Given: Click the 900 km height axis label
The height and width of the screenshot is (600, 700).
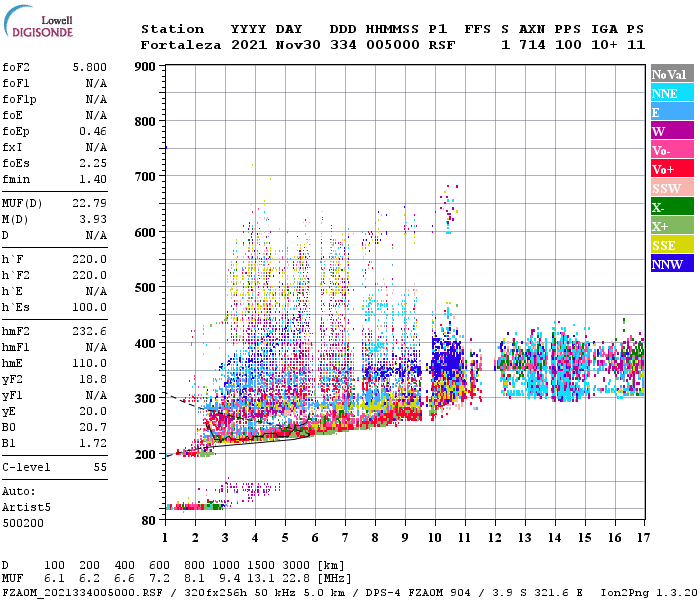Looking at the screenshot, I should point(145,67).
